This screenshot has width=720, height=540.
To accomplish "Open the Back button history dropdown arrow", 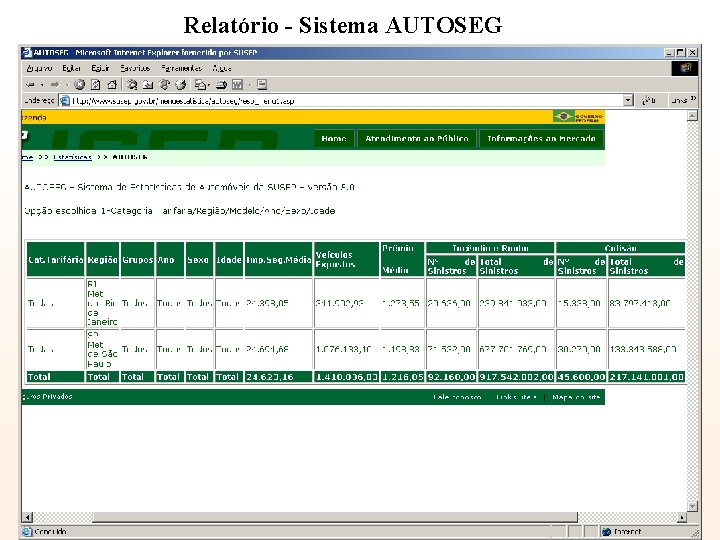I will 42,85.
